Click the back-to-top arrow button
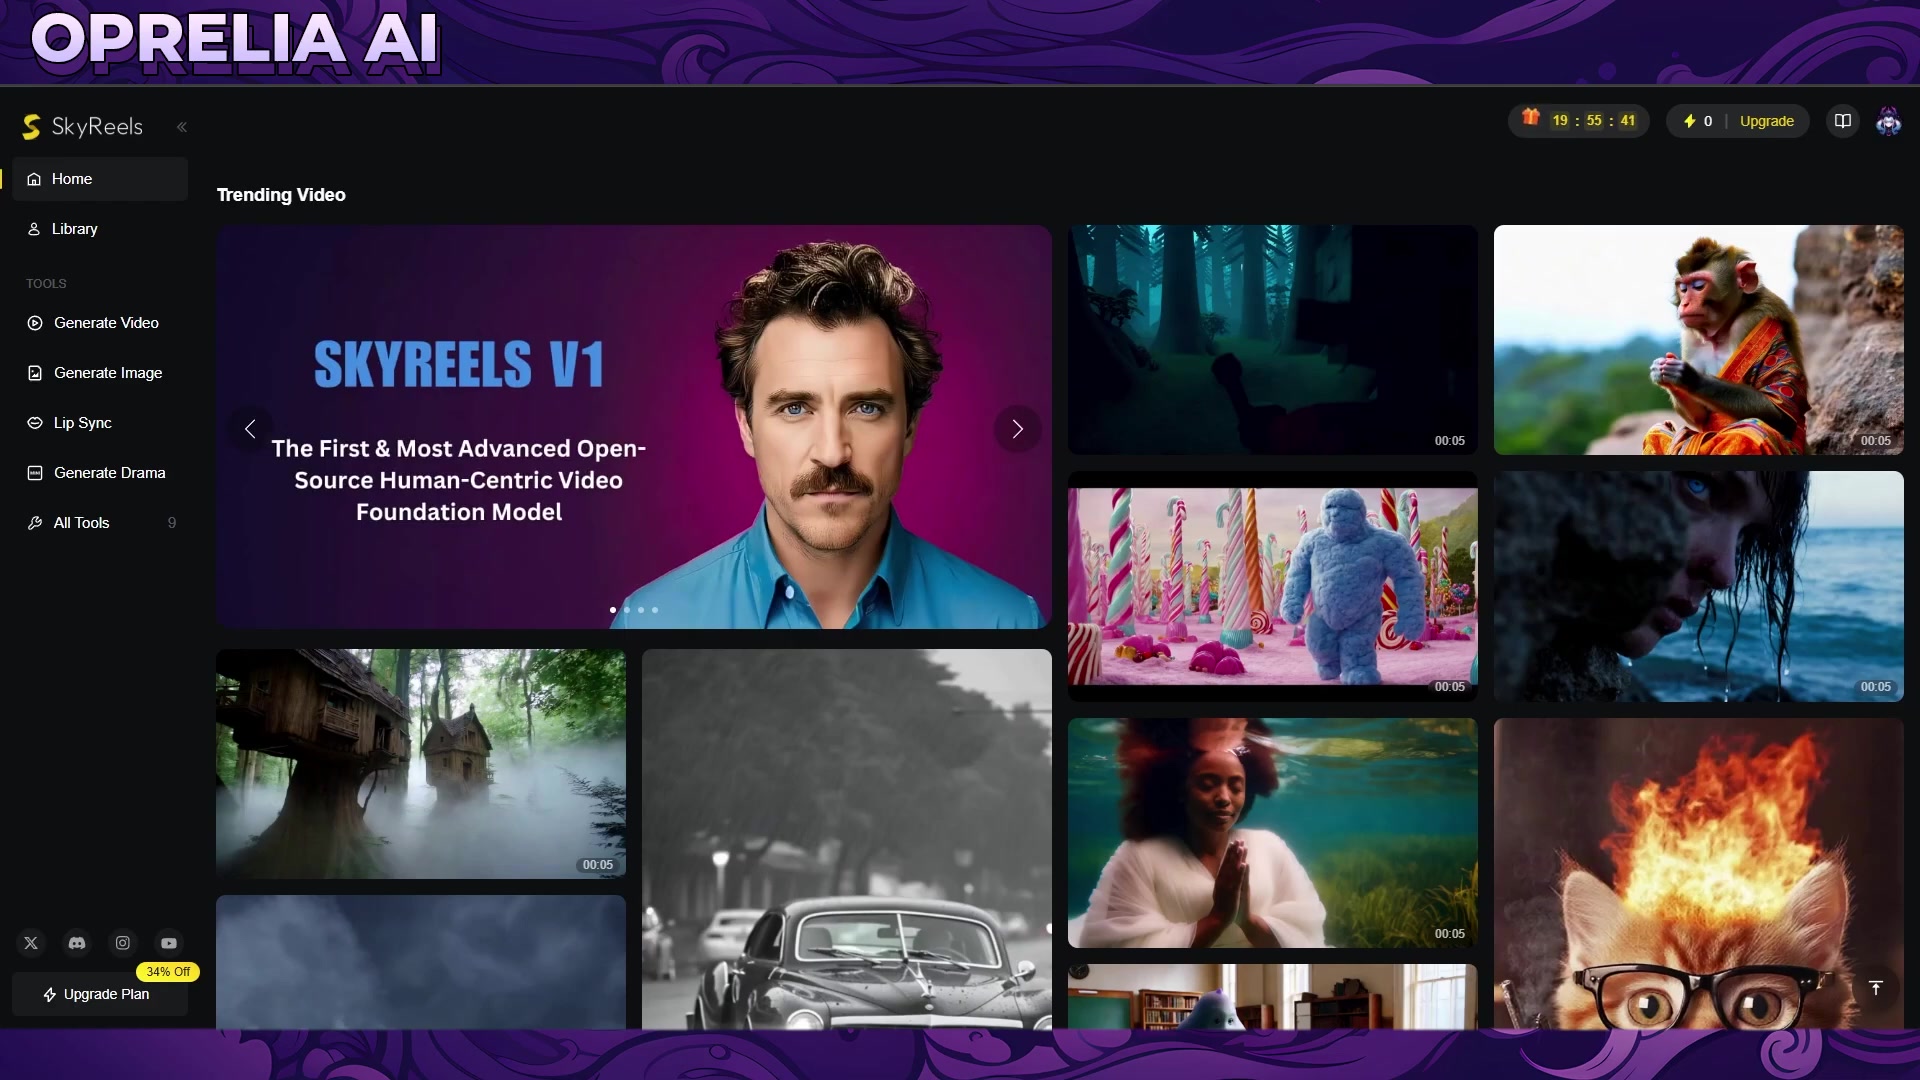The width and height of the screenshot is (1920, 1080). pyautogui.click(x=1876, y=988)
